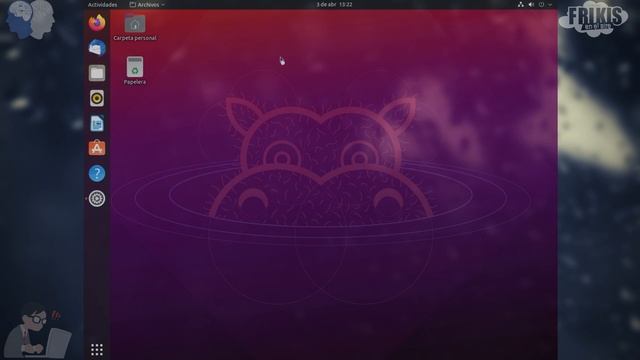Click the volume speaker icon
640x360 pixels.
(531, 4)
